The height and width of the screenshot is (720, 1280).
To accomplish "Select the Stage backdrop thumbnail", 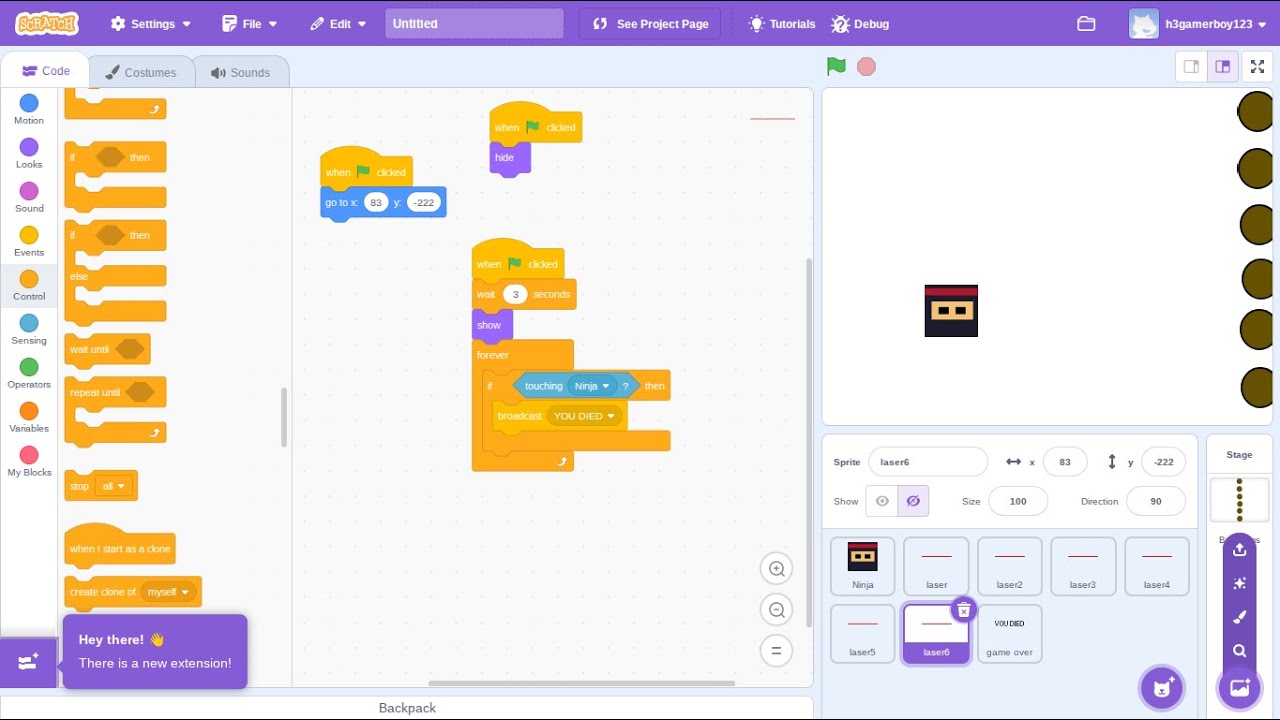I will tap(1240, 499).
